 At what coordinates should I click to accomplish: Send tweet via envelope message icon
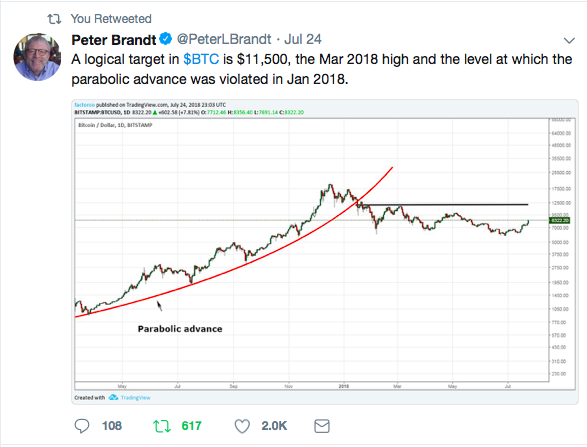tap(322, 426)
